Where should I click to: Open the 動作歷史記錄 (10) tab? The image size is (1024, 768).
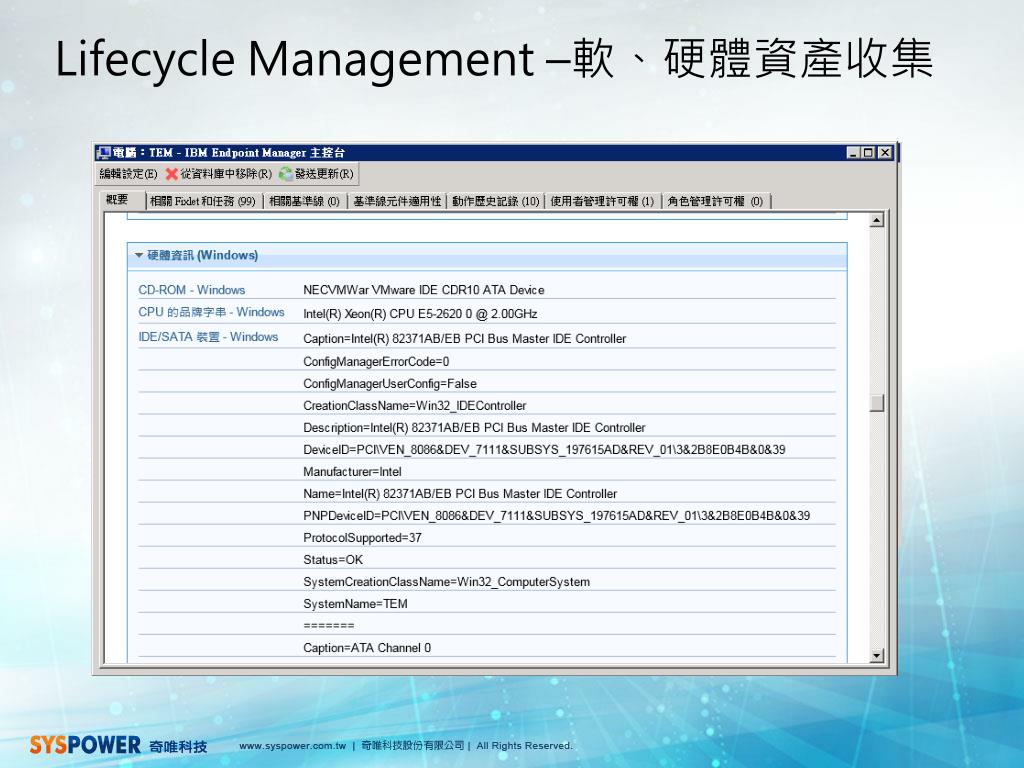[x=496, y=201]
